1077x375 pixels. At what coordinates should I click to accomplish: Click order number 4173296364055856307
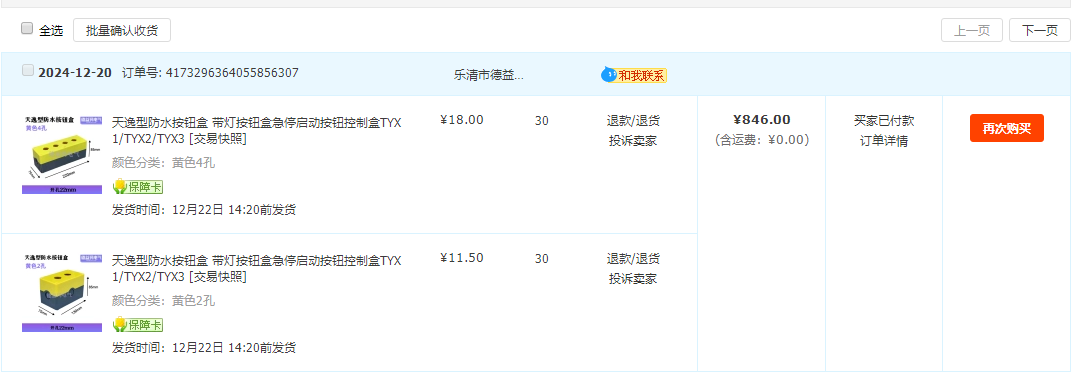click(x=233, y=72)
